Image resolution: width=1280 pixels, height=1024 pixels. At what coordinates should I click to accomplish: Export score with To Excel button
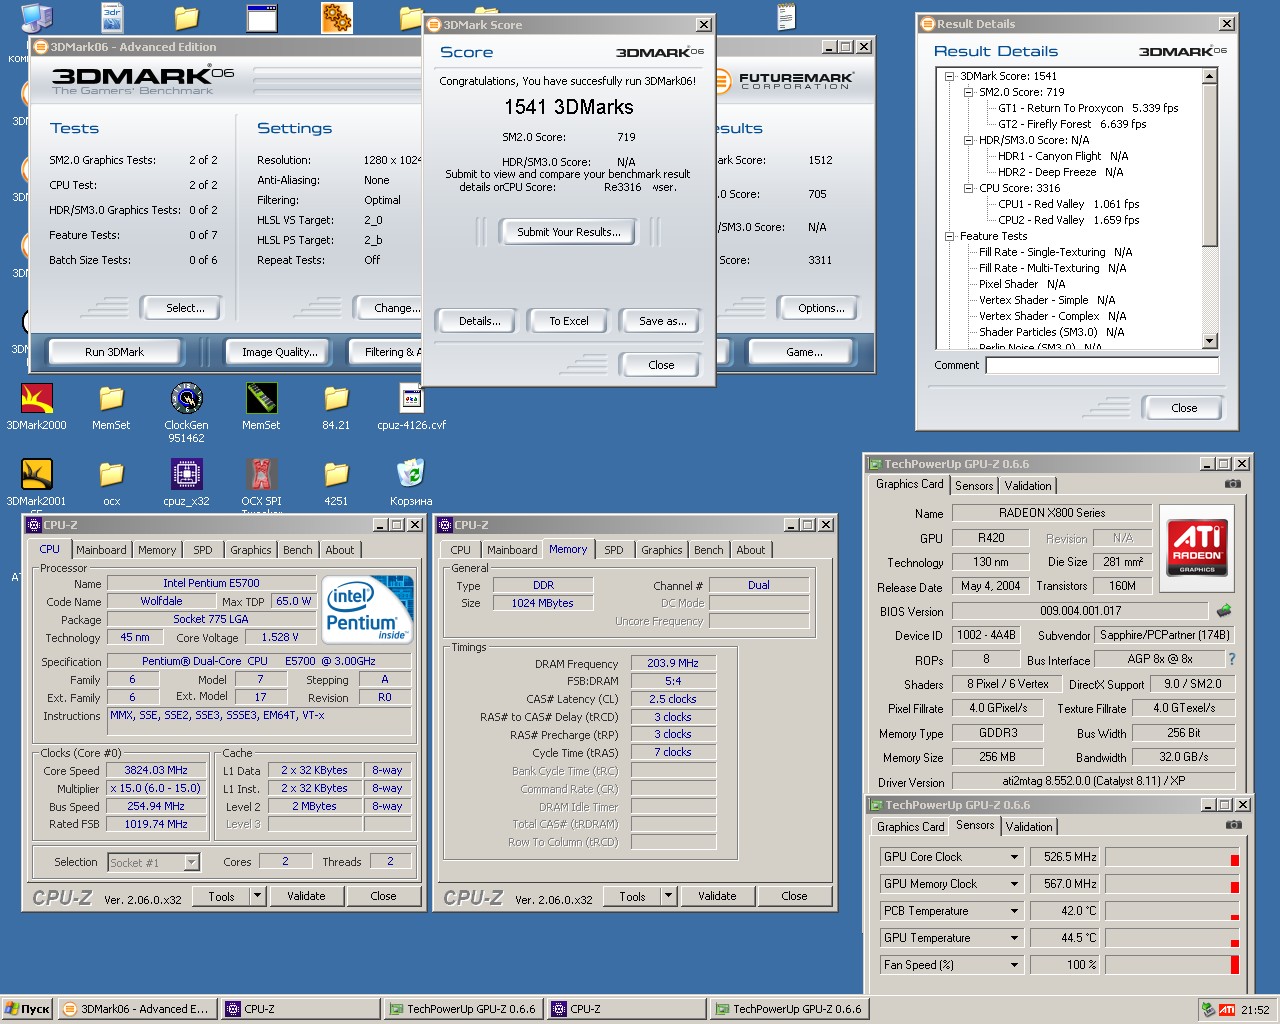click(569, 321)
